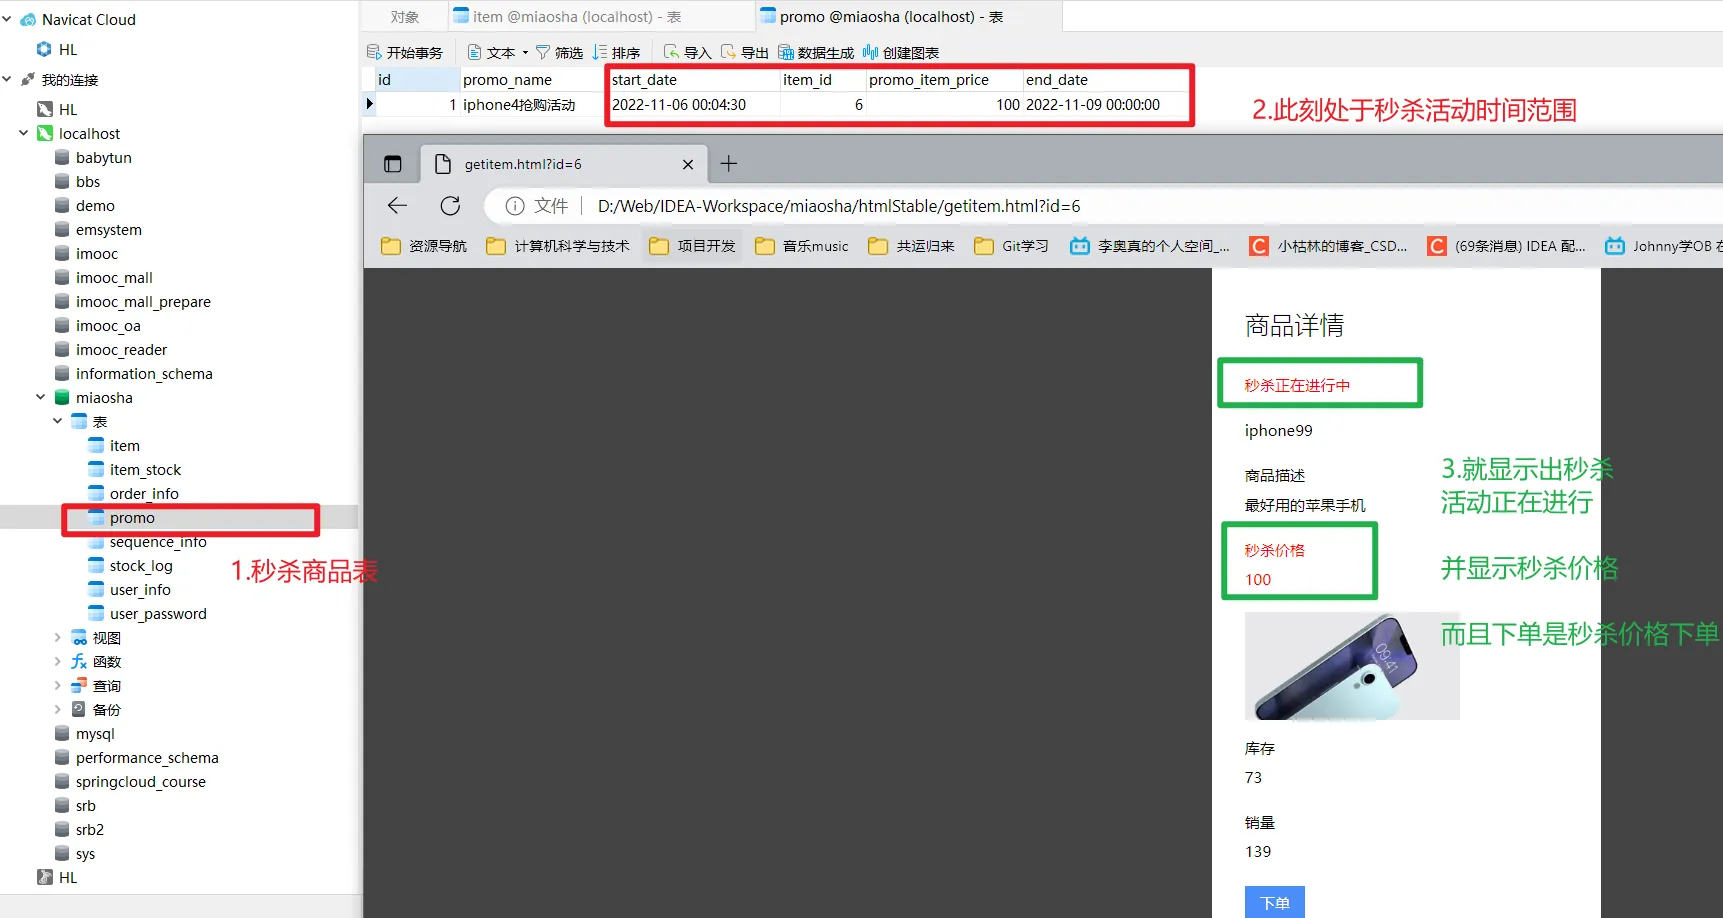Go back in the browser
The image size is (1723, 918).
tap(397, 206)
